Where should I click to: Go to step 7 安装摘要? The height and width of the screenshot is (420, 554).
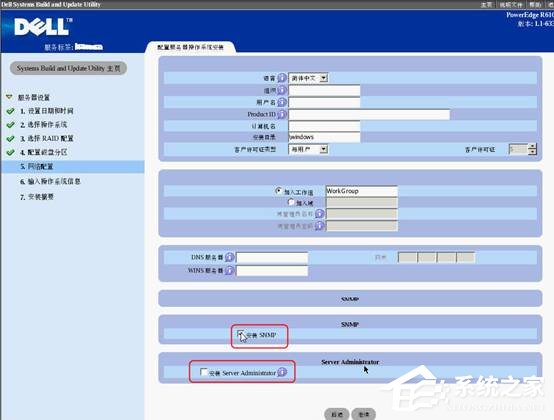[37, 197]
